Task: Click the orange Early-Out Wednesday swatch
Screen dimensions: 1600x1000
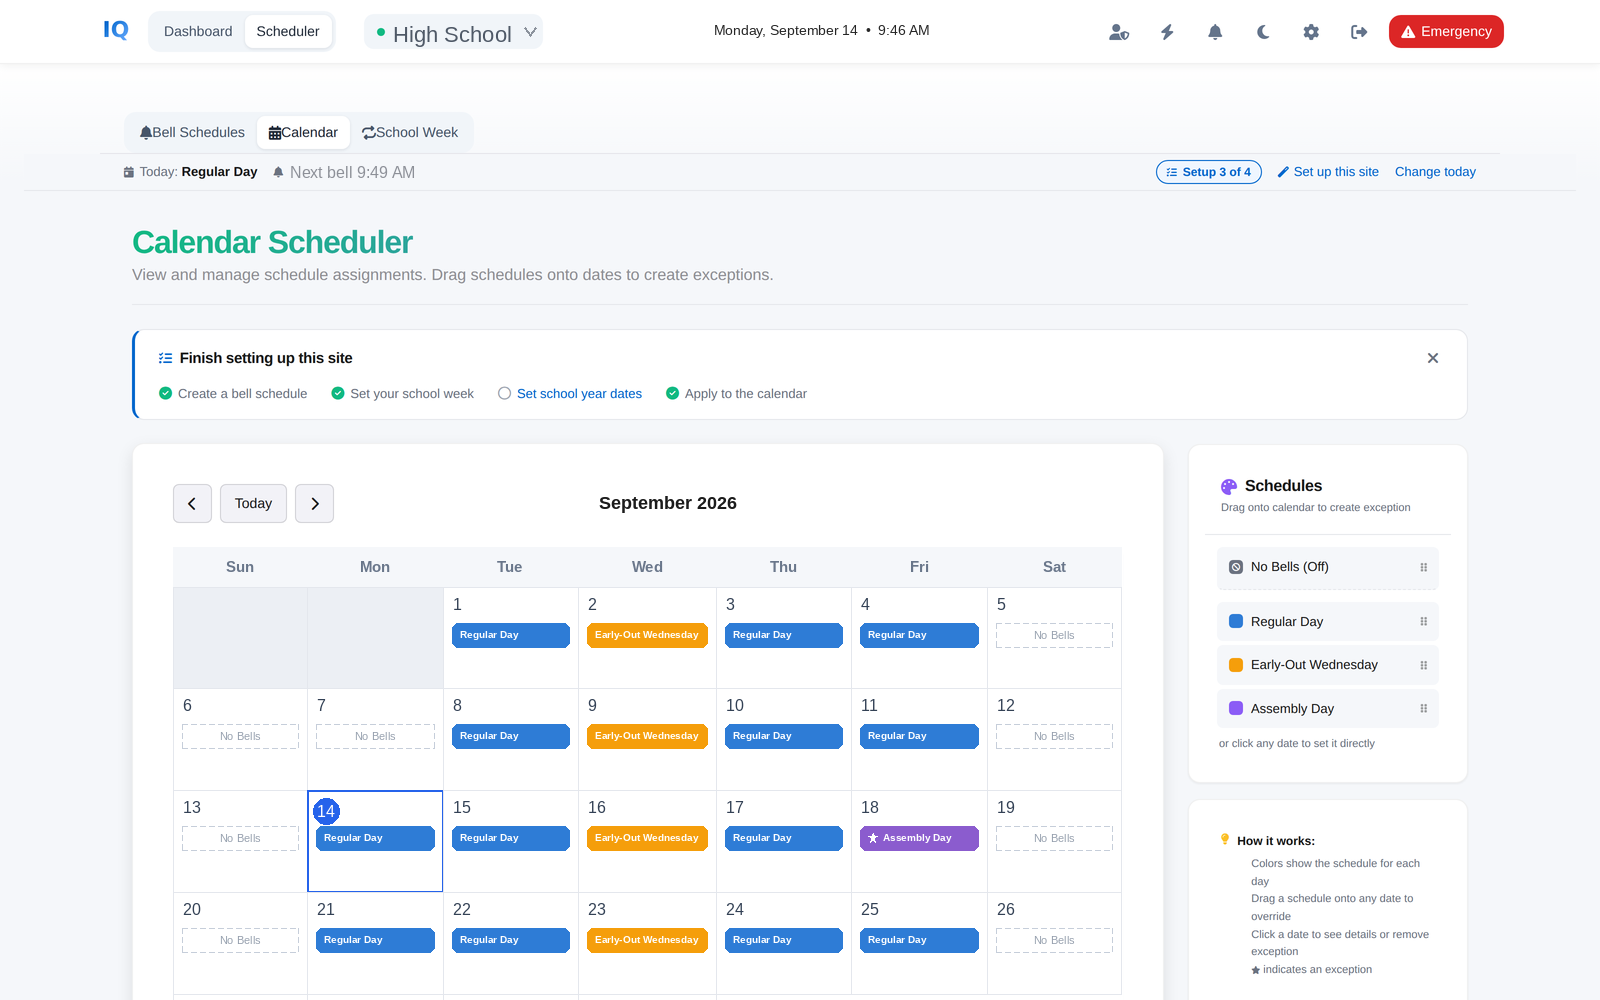Action: pos(1236,665)
